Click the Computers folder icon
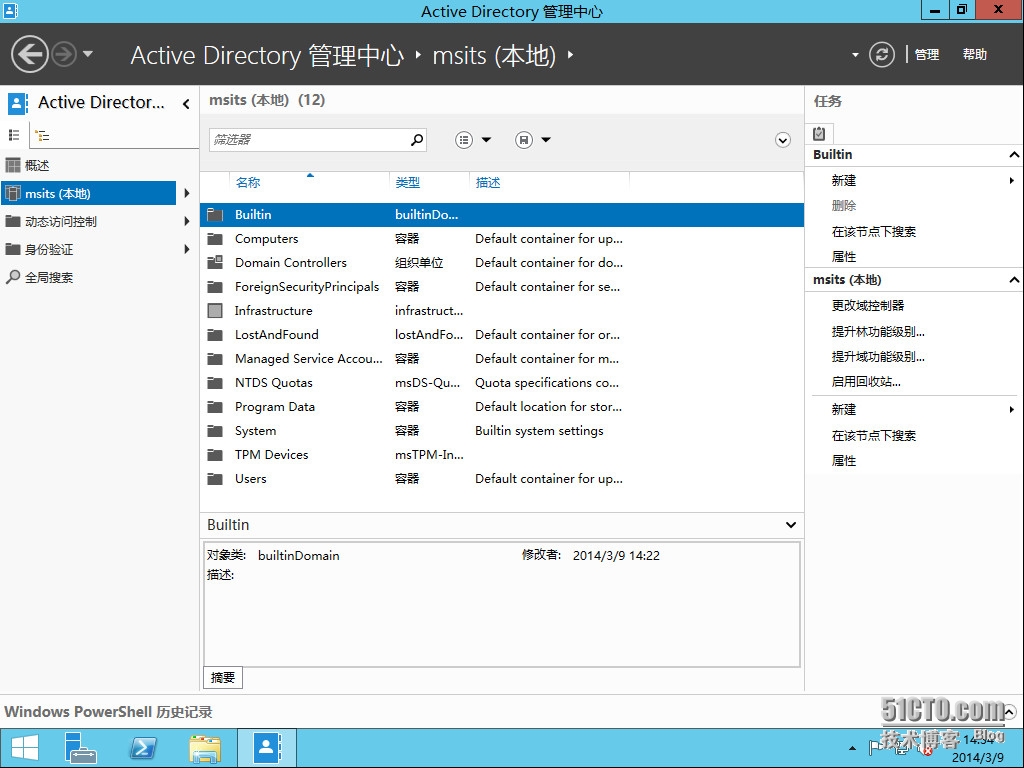1024x768 pixels. click(215, 238)
